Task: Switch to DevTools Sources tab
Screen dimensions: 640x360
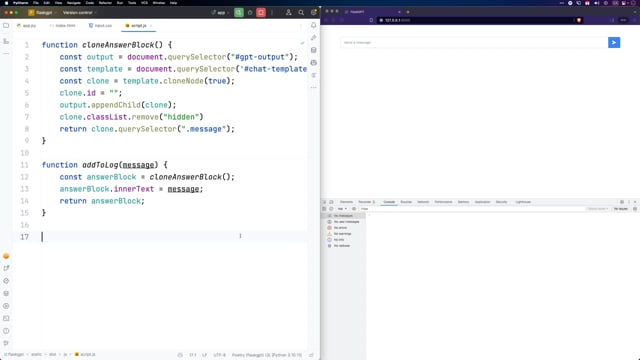Action: coord(406,202)
